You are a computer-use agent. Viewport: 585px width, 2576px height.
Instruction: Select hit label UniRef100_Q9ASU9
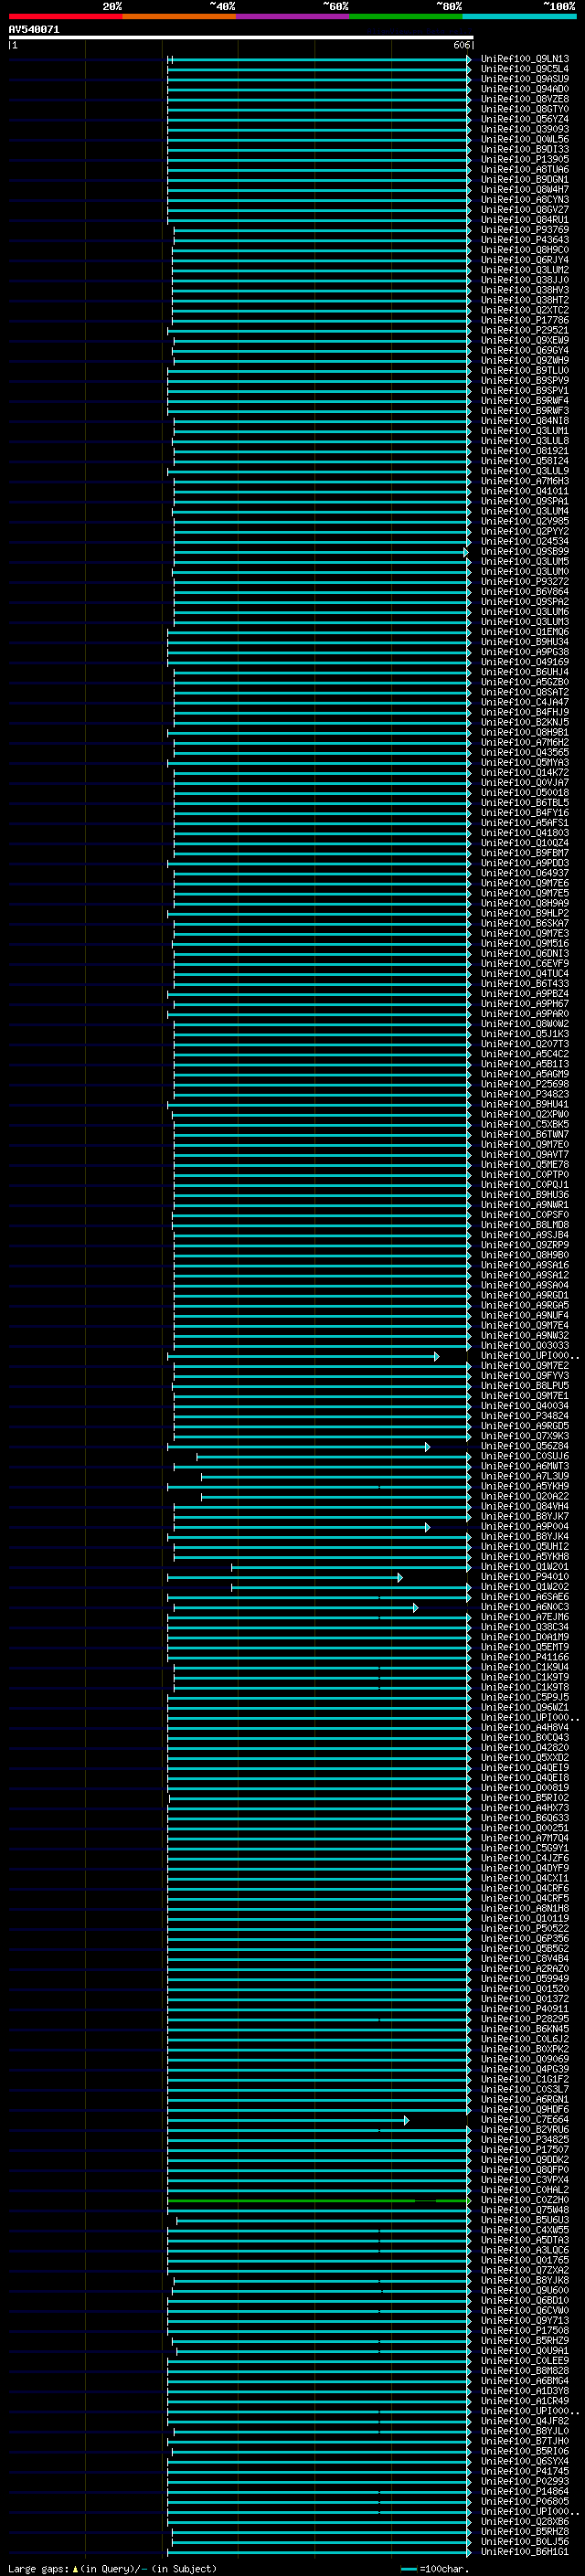[525, 79]
